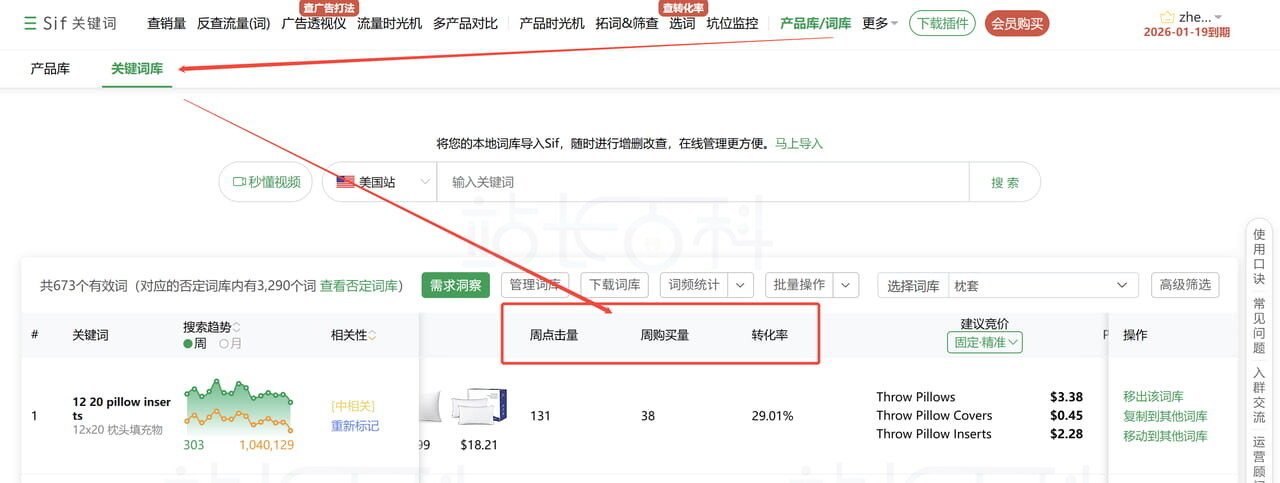Screen dimensions: 1280x483
Task: Open 常见问题 in side panel
Action: (1259, 325)
